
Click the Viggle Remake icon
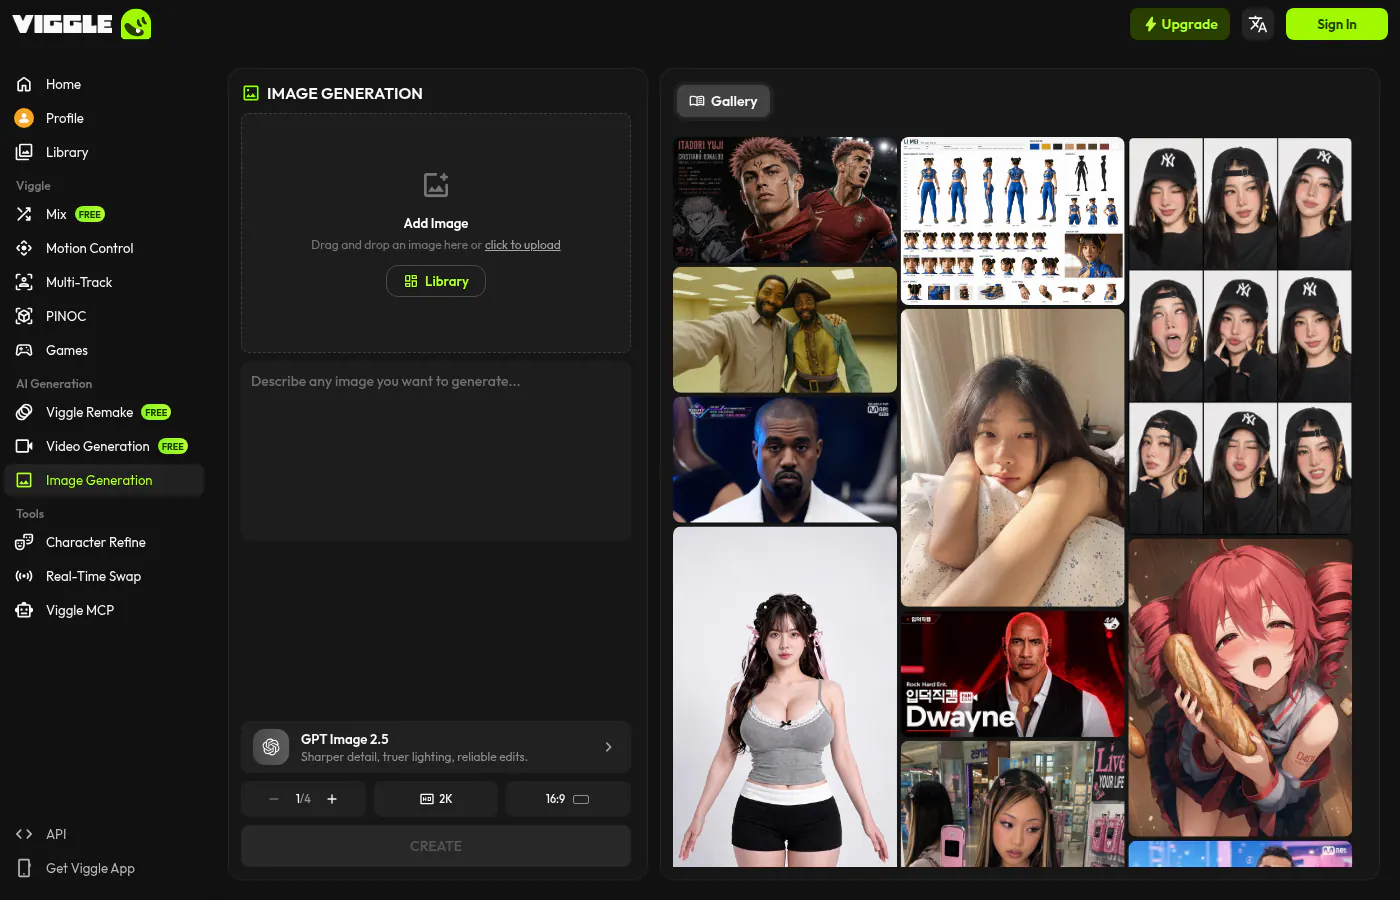click(x=24, y=412)
